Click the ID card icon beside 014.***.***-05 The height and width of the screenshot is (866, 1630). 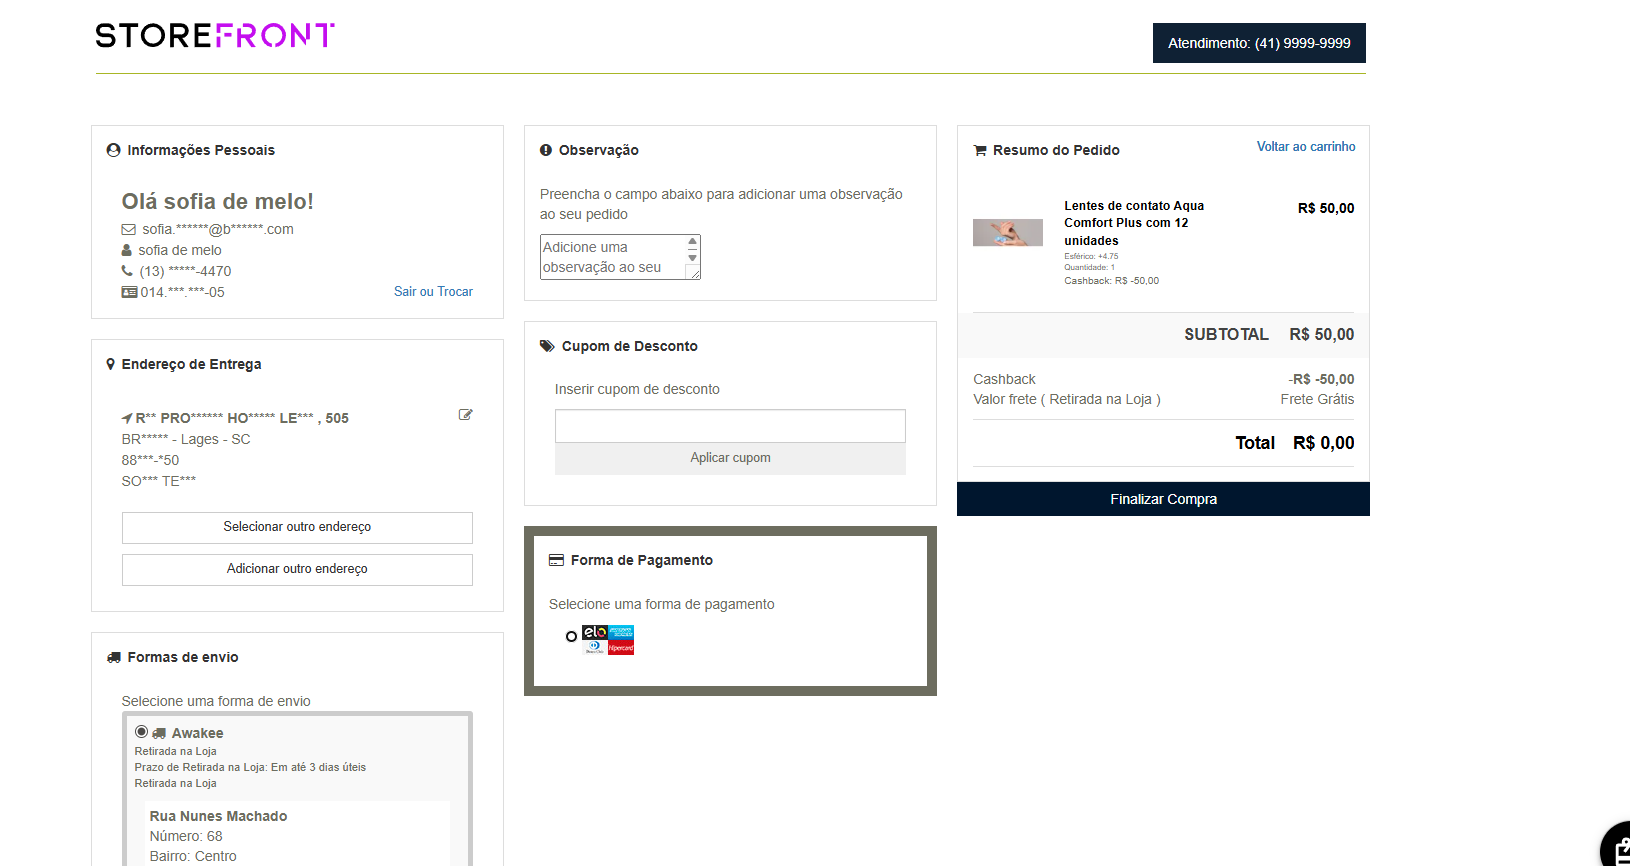[129, 292]
